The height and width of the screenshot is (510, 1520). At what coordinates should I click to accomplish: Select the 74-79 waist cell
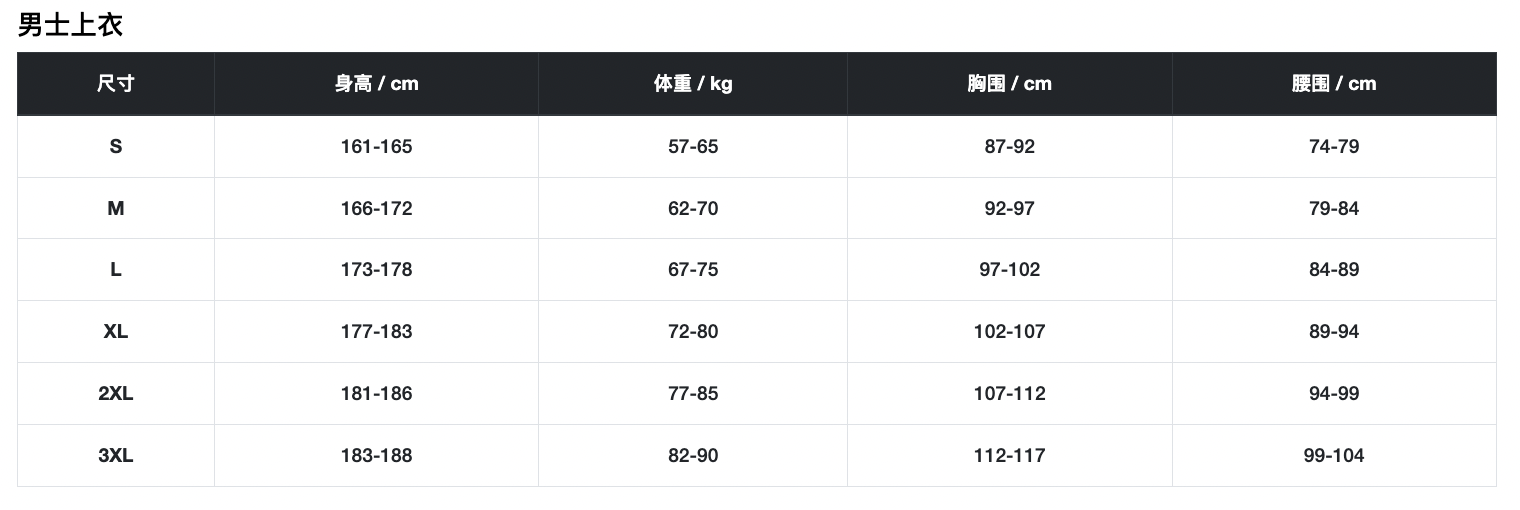pyautogui.click(x=1334, y=147)
